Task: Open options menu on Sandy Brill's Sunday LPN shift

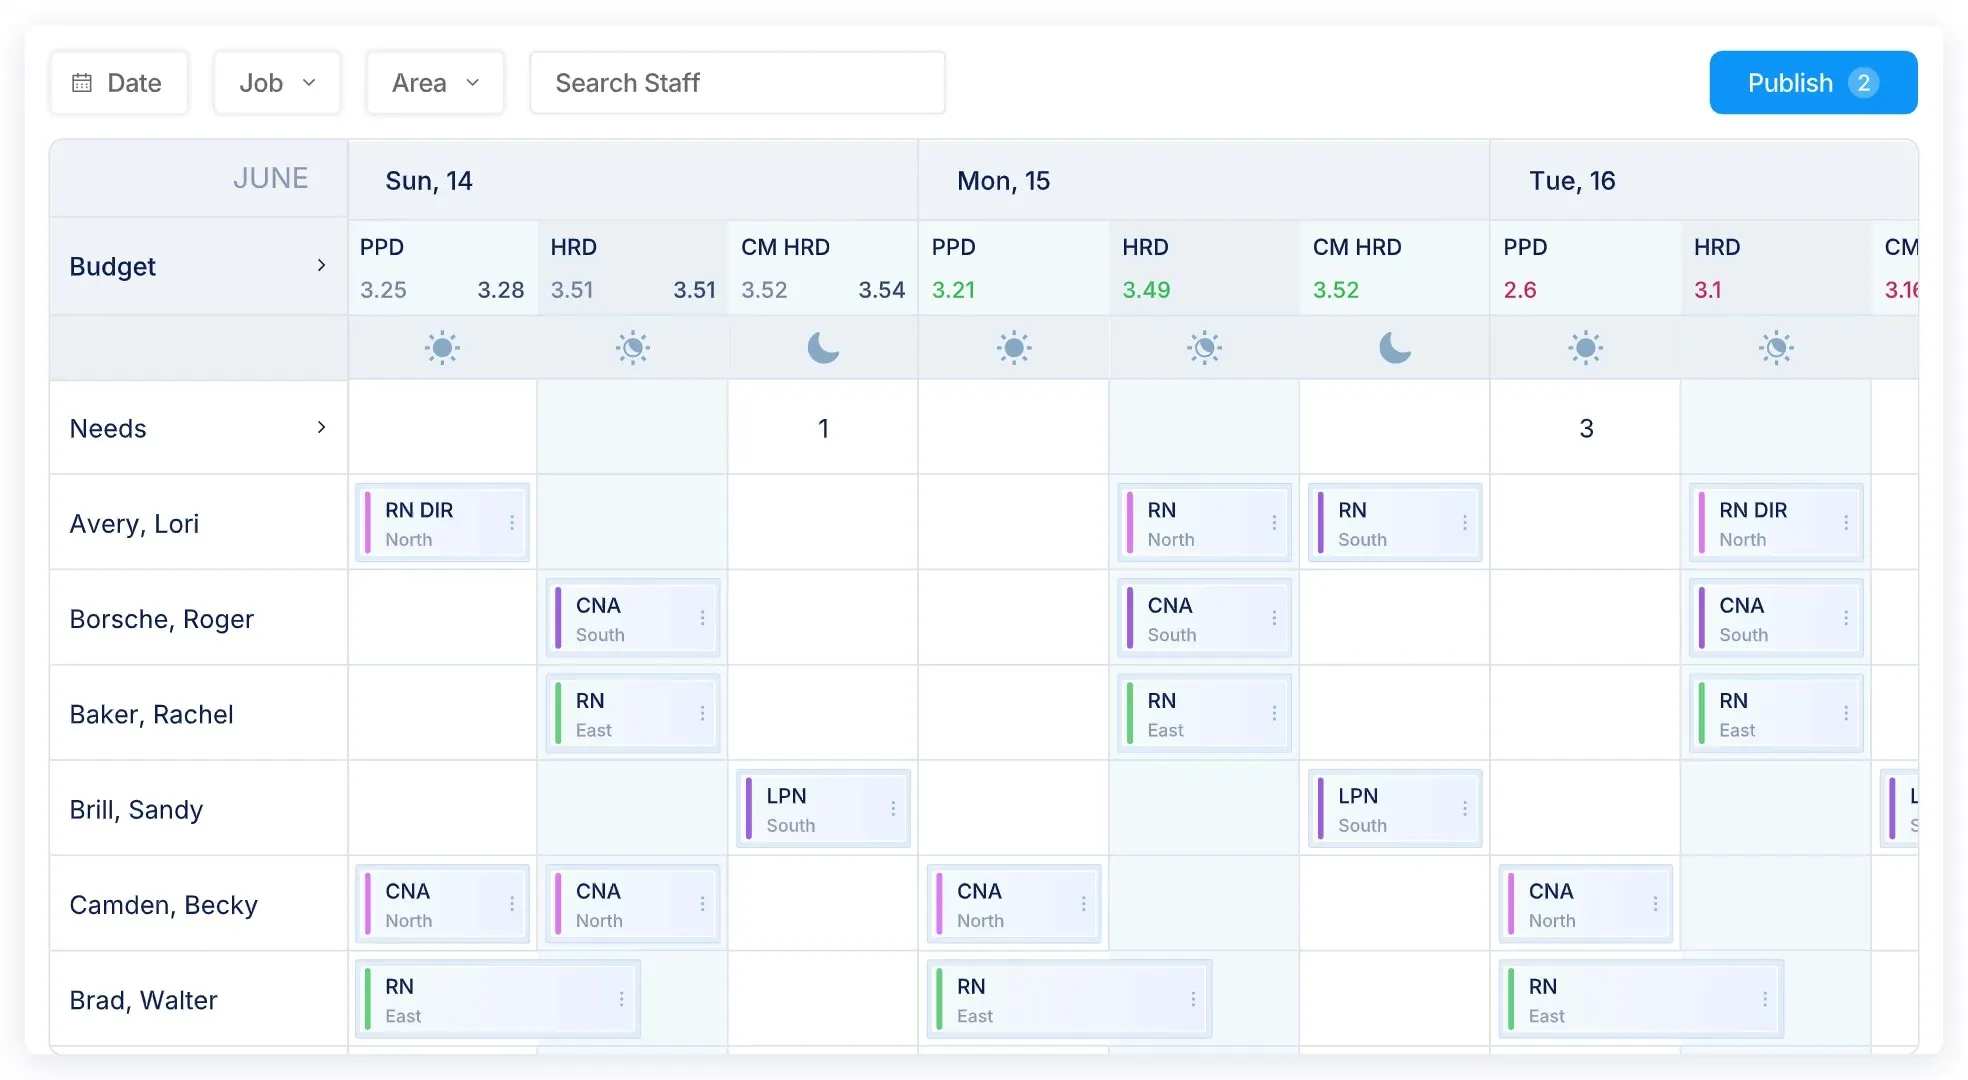Action: click(893, 808)
